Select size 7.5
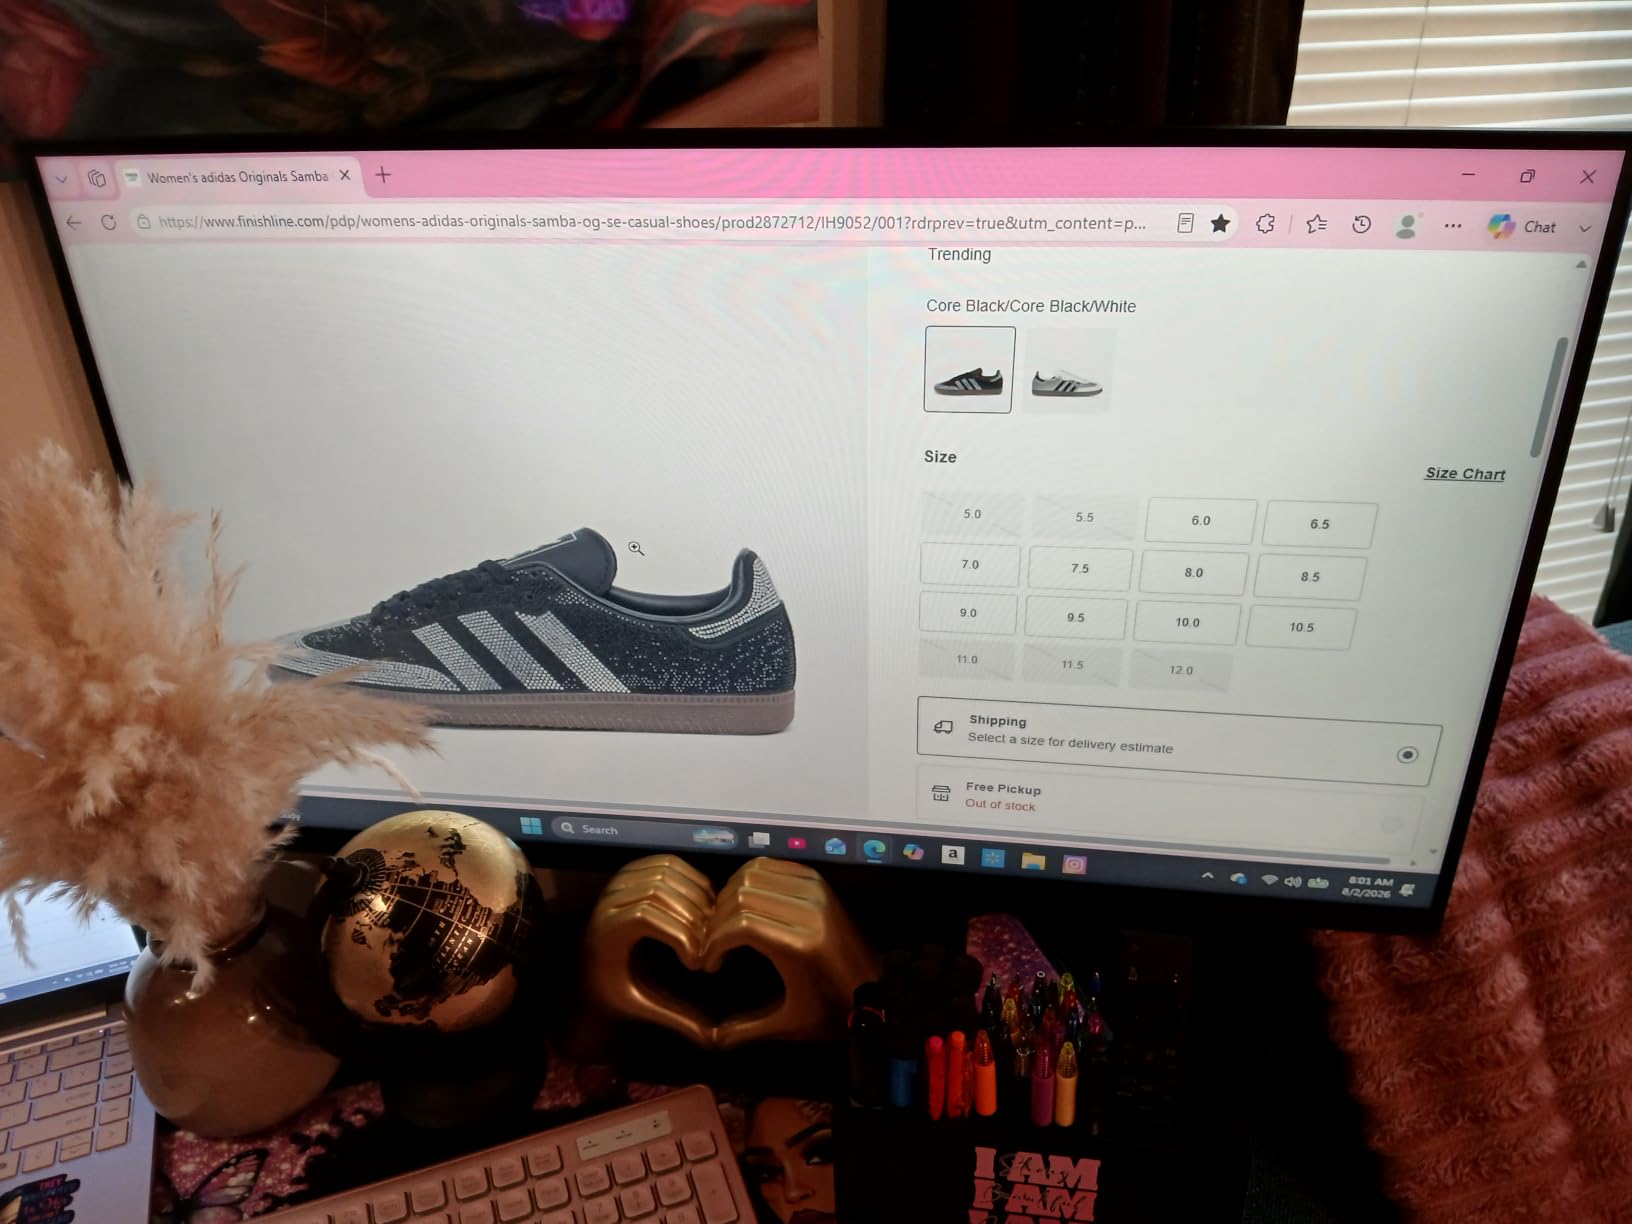This screenshot has width=1632, height=1224. pos(1080,568)
